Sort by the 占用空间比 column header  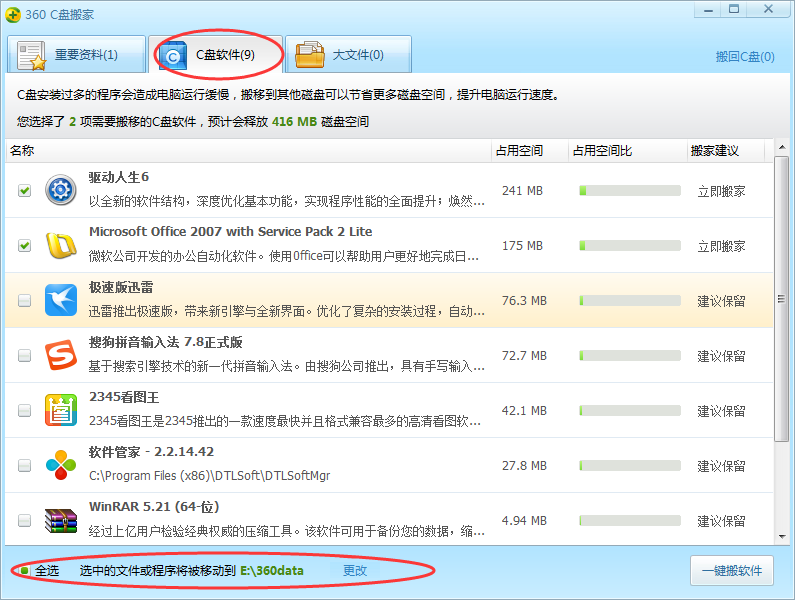628,151
